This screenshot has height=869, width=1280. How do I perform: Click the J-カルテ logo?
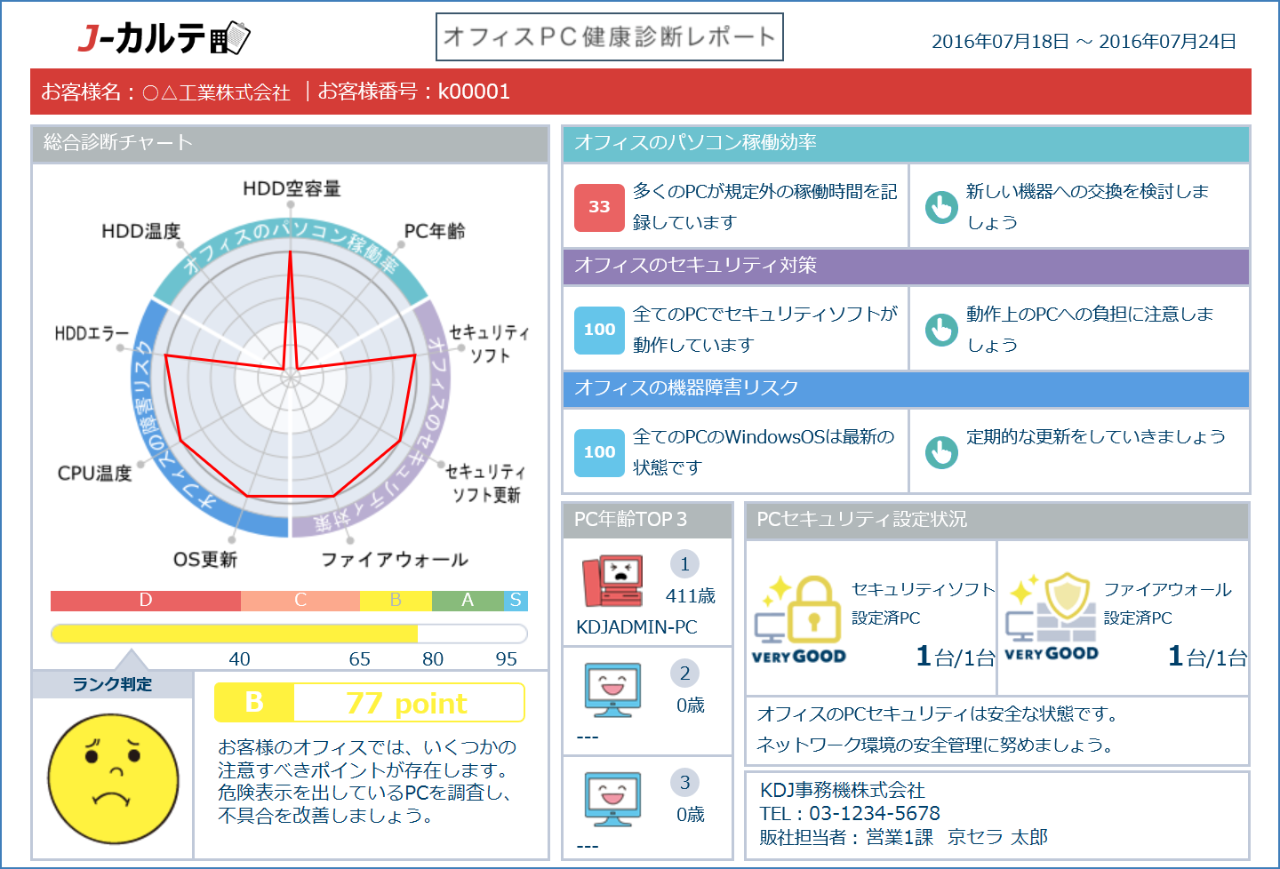click(164, 39)
